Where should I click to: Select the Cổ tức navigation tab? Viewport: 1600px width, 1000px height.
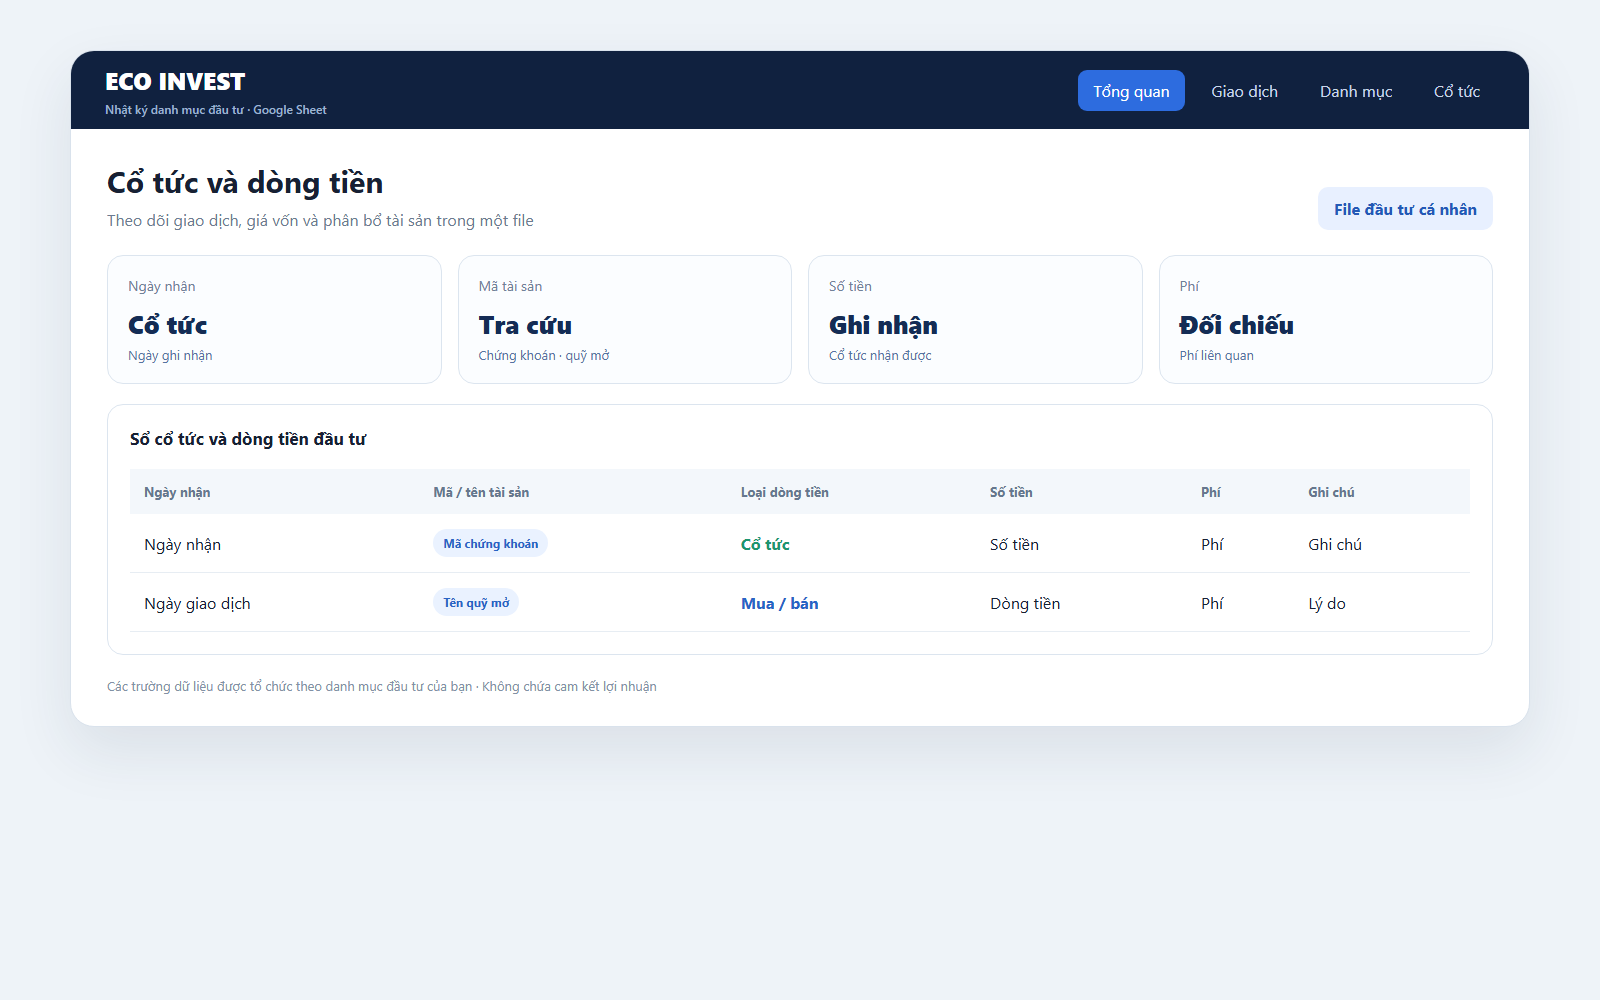(x=1457, y=91)
